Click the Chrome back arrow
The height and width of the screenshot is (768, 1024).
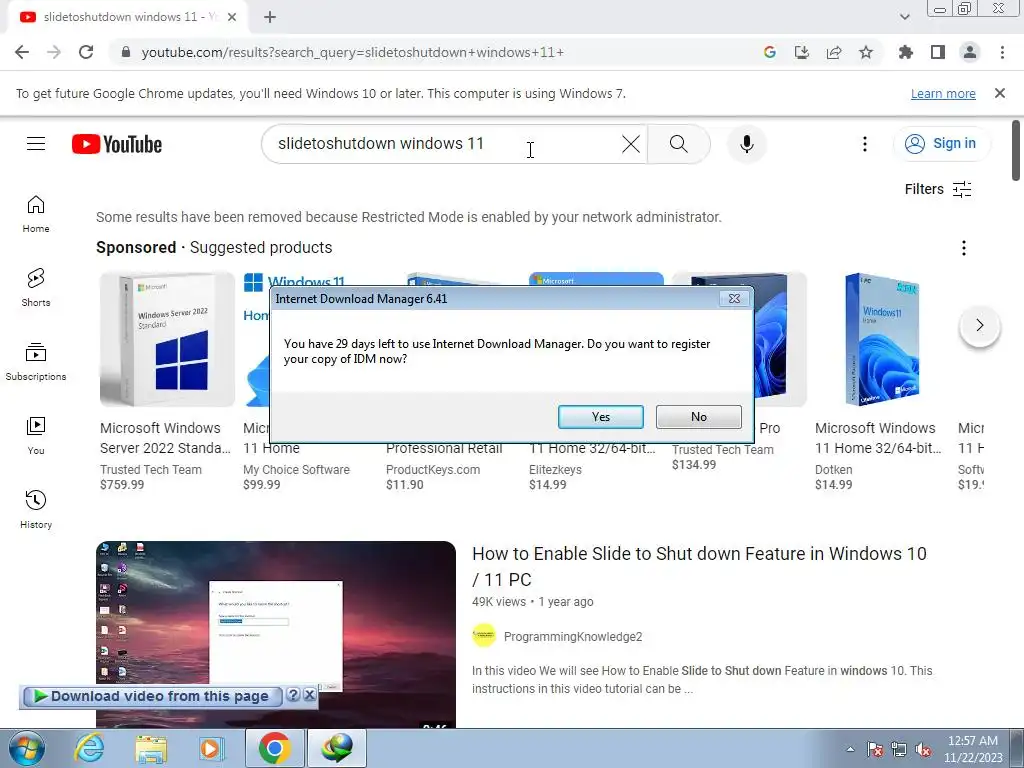[x=22, y=52]
